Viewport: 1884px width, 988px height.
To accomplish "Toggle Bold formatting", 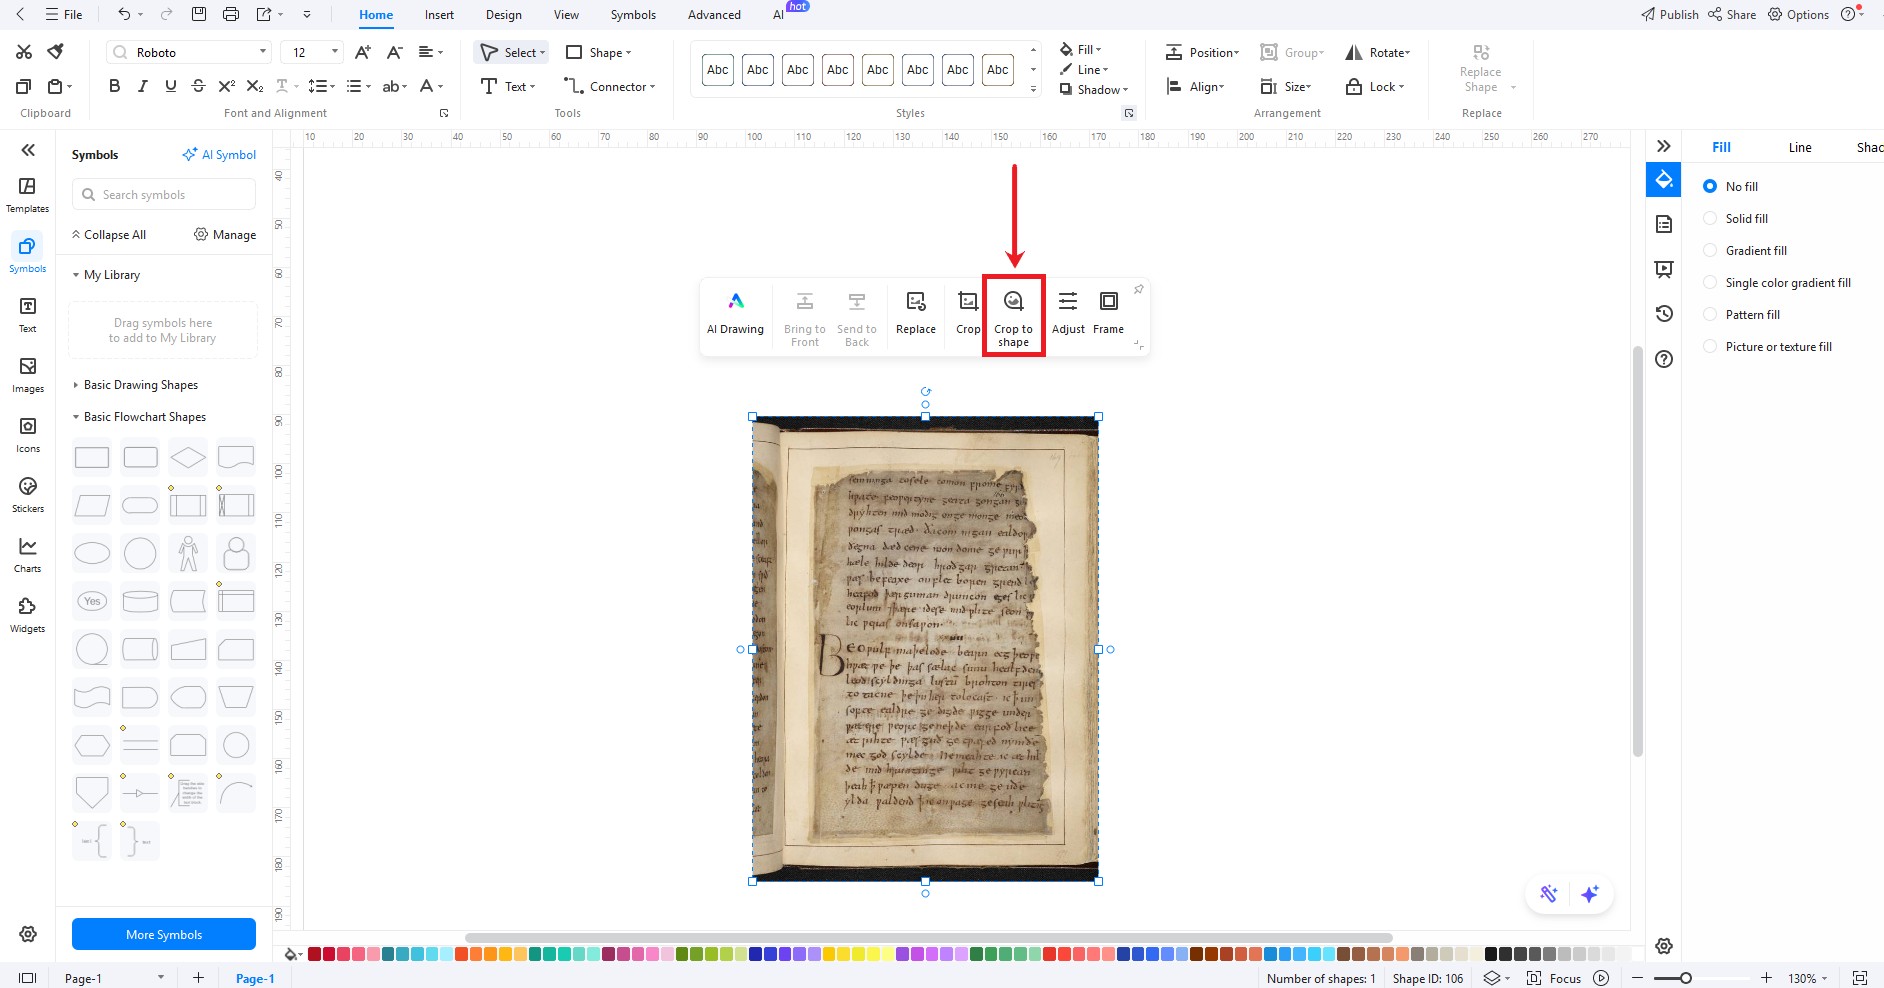I will tap(114, 86).
